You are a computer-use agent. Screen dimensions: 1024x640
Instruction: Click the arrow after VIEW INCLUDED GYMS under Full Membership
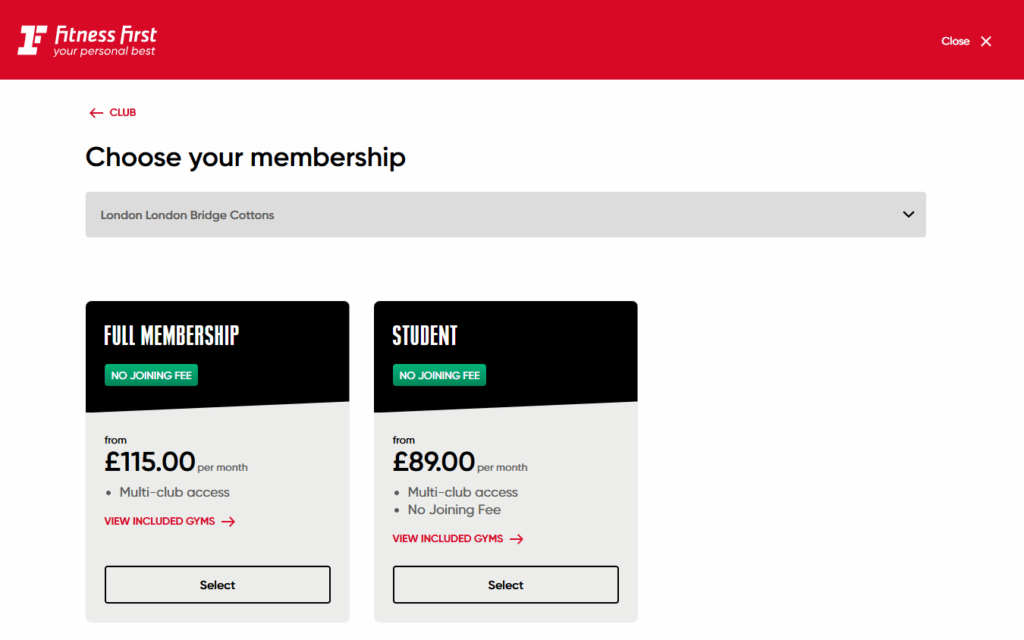[230, 521]
